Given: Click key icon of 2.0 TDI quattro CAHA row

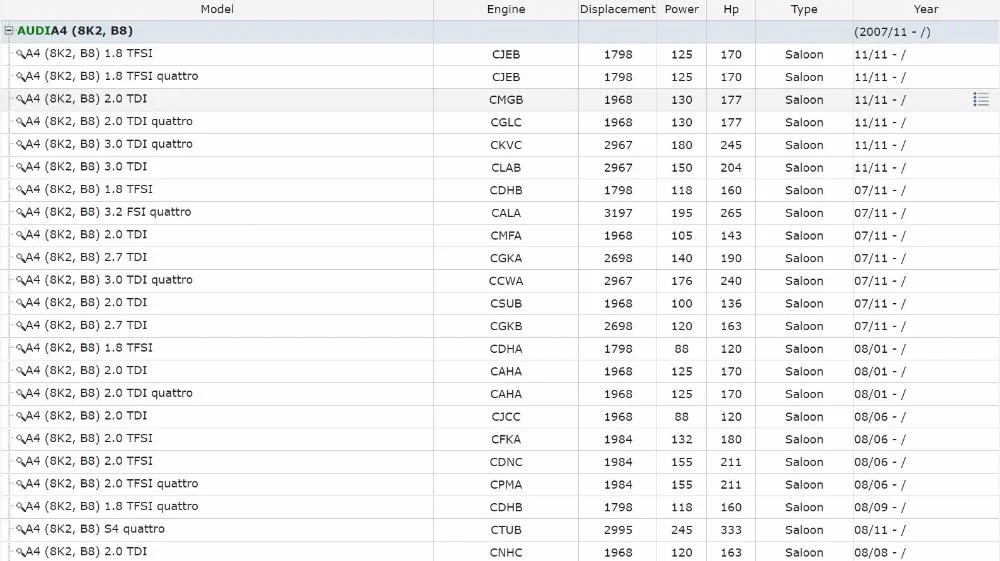Looking at the screenshot, I should (20, 394).
